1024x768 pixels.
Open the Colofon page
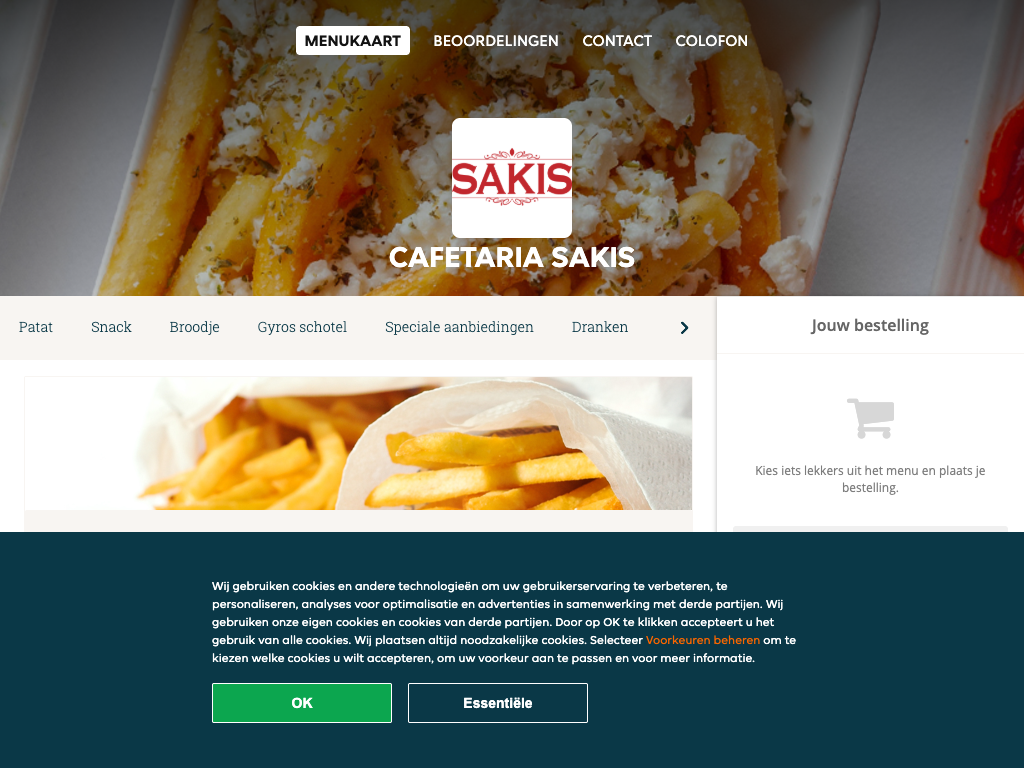click(711, 40)
